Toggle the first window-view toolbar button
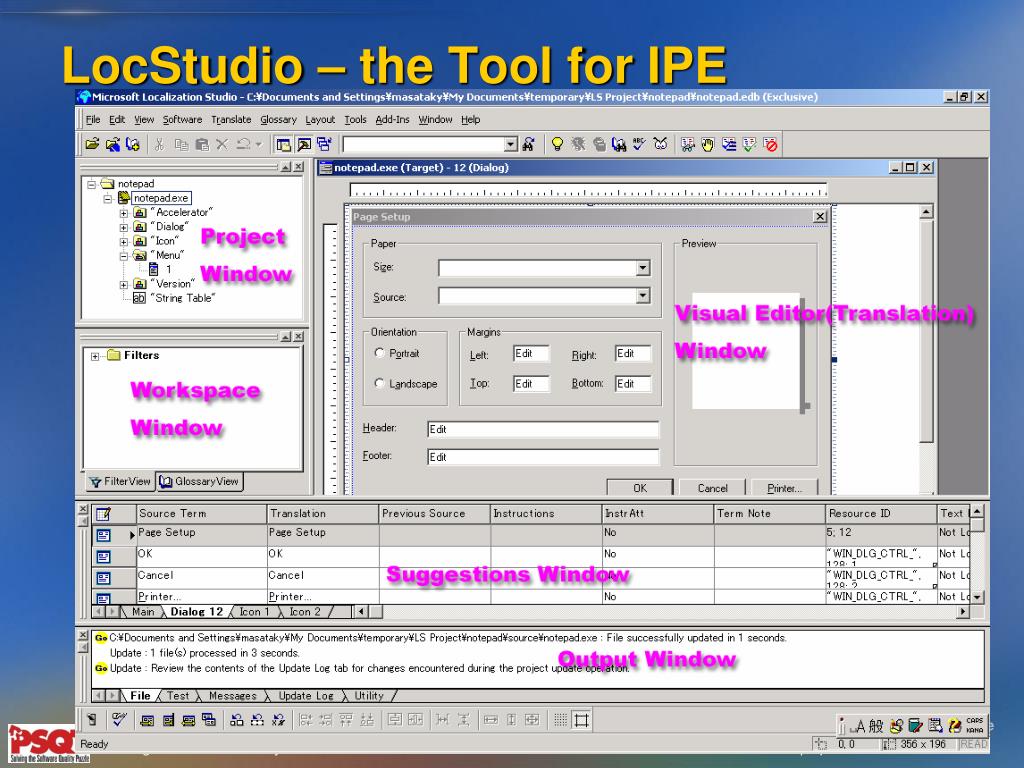 [283, 144]
